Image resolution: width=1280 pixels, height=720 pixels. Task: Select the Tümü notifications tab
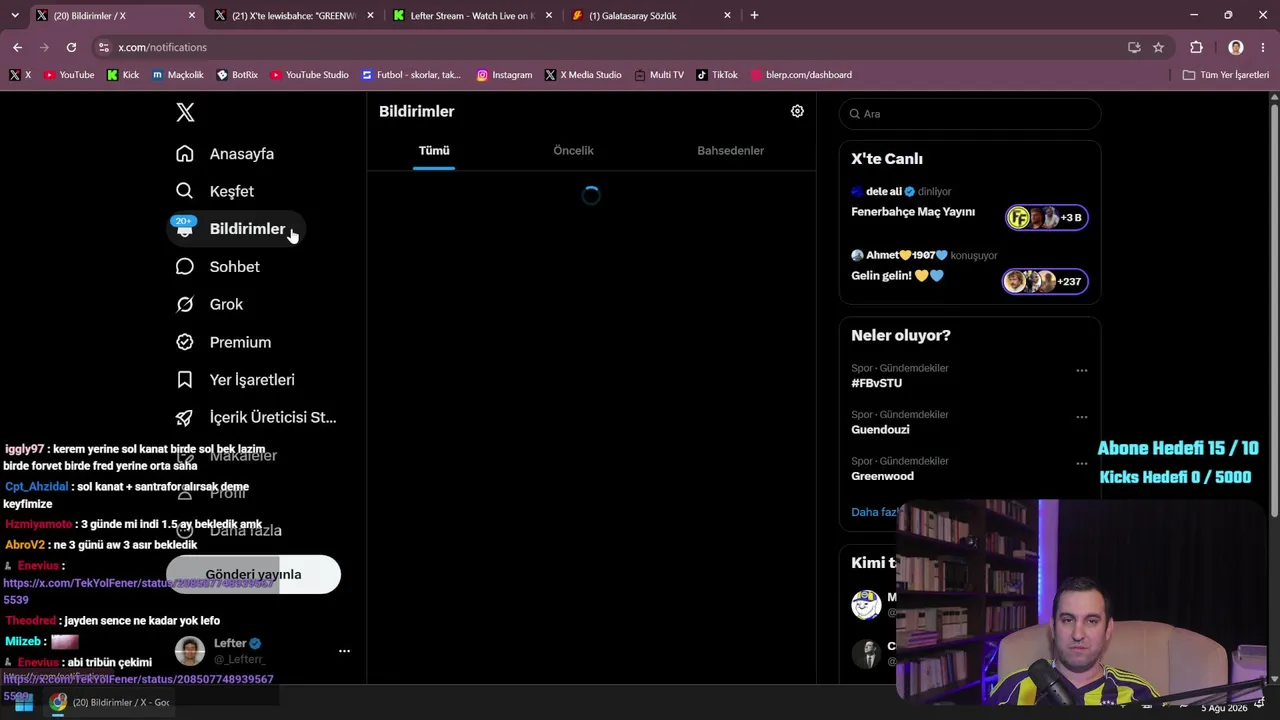tap(434, 151)
